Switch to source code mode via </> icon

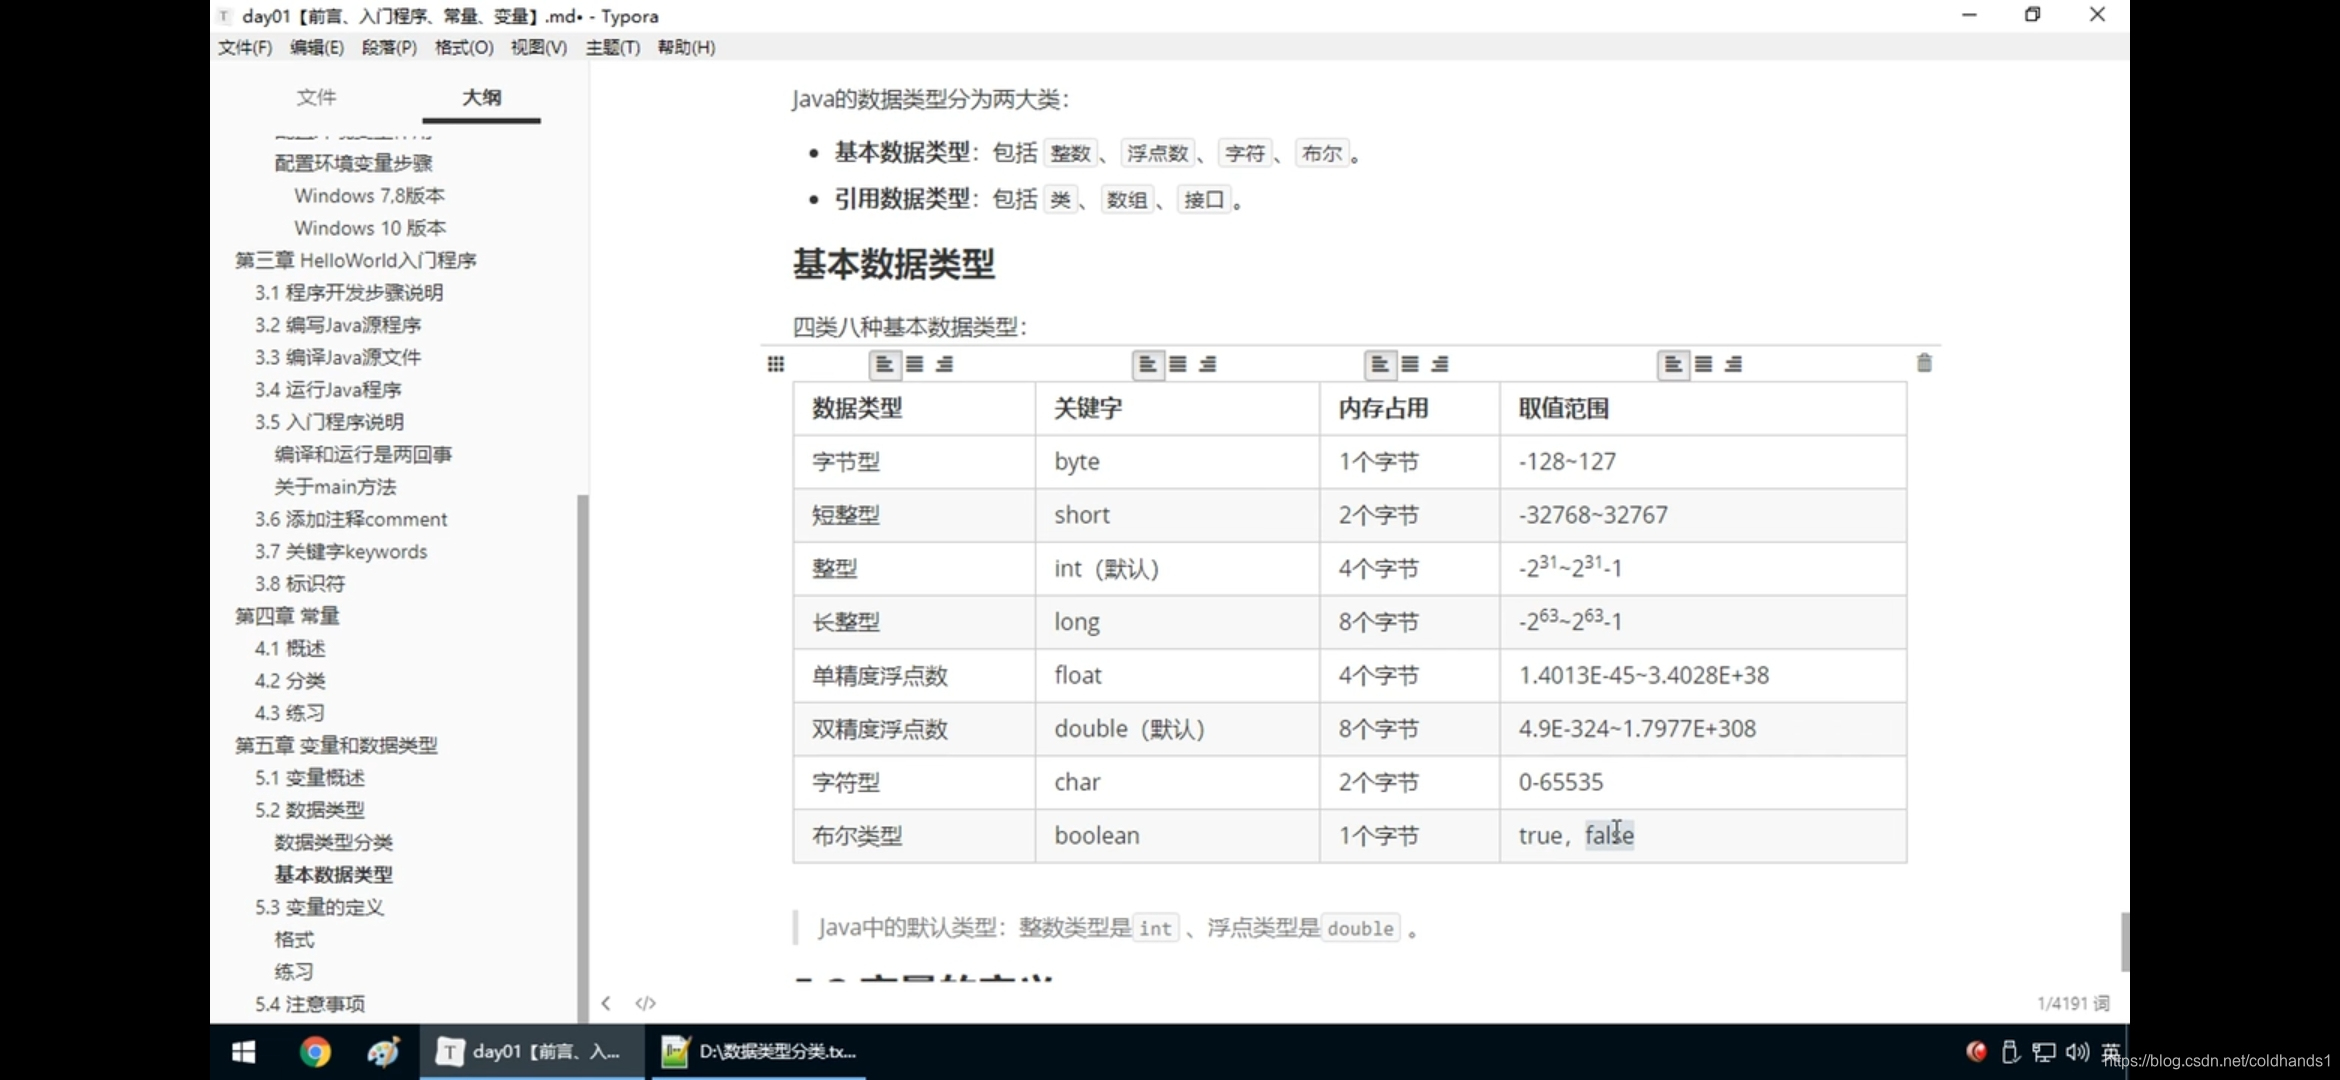[646, 1002]
